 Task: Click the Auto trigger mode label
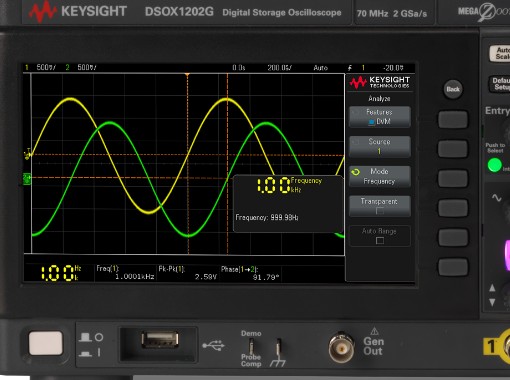pyautogui.click(x=321, y=68)
